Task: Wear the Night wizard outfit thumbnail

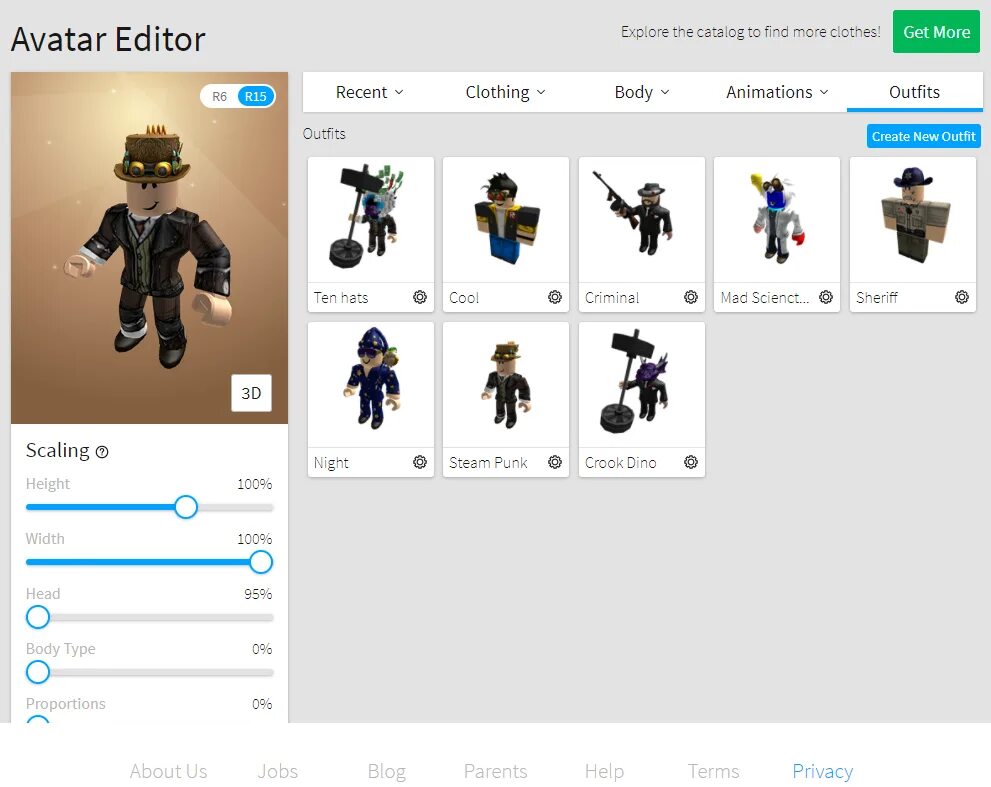Action: [370, 384]
